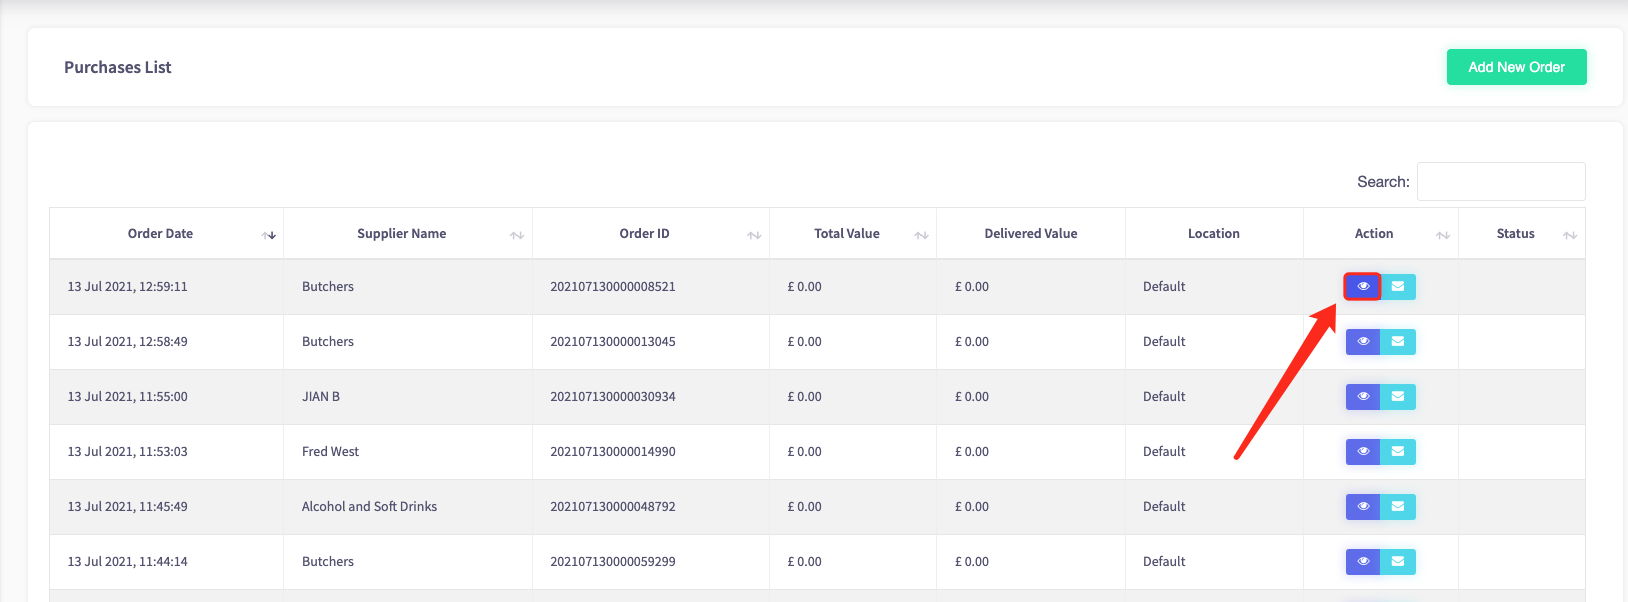Select the Purchases List heading

118,67
